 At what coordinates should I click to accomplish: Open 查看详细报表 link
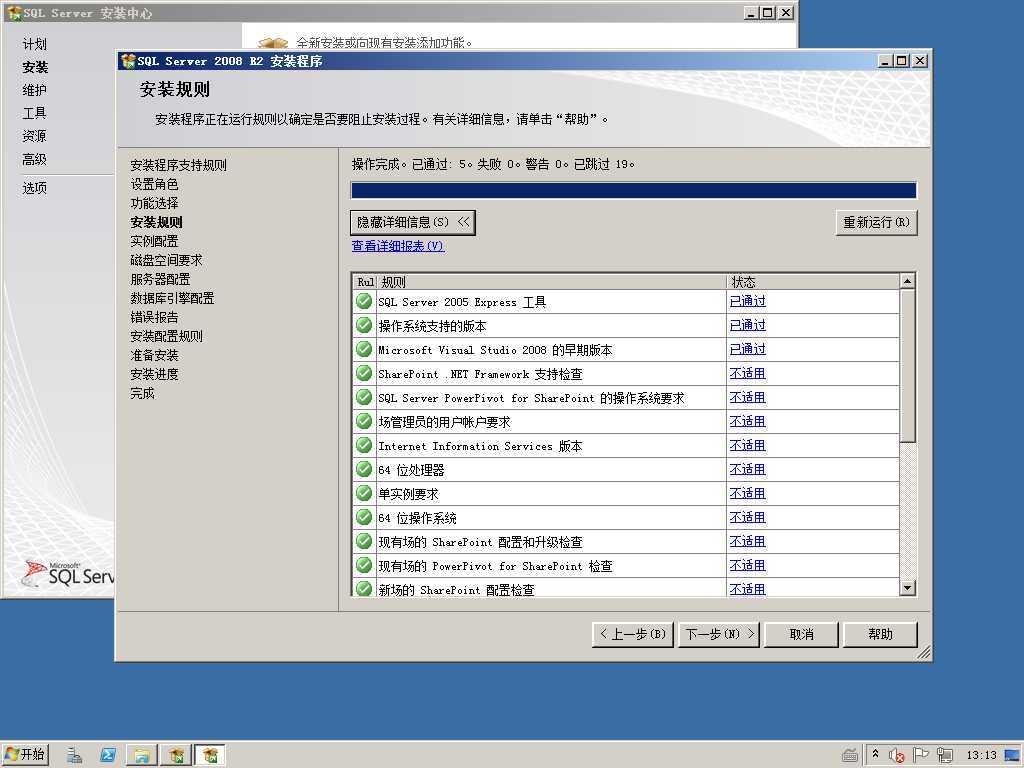398,246
